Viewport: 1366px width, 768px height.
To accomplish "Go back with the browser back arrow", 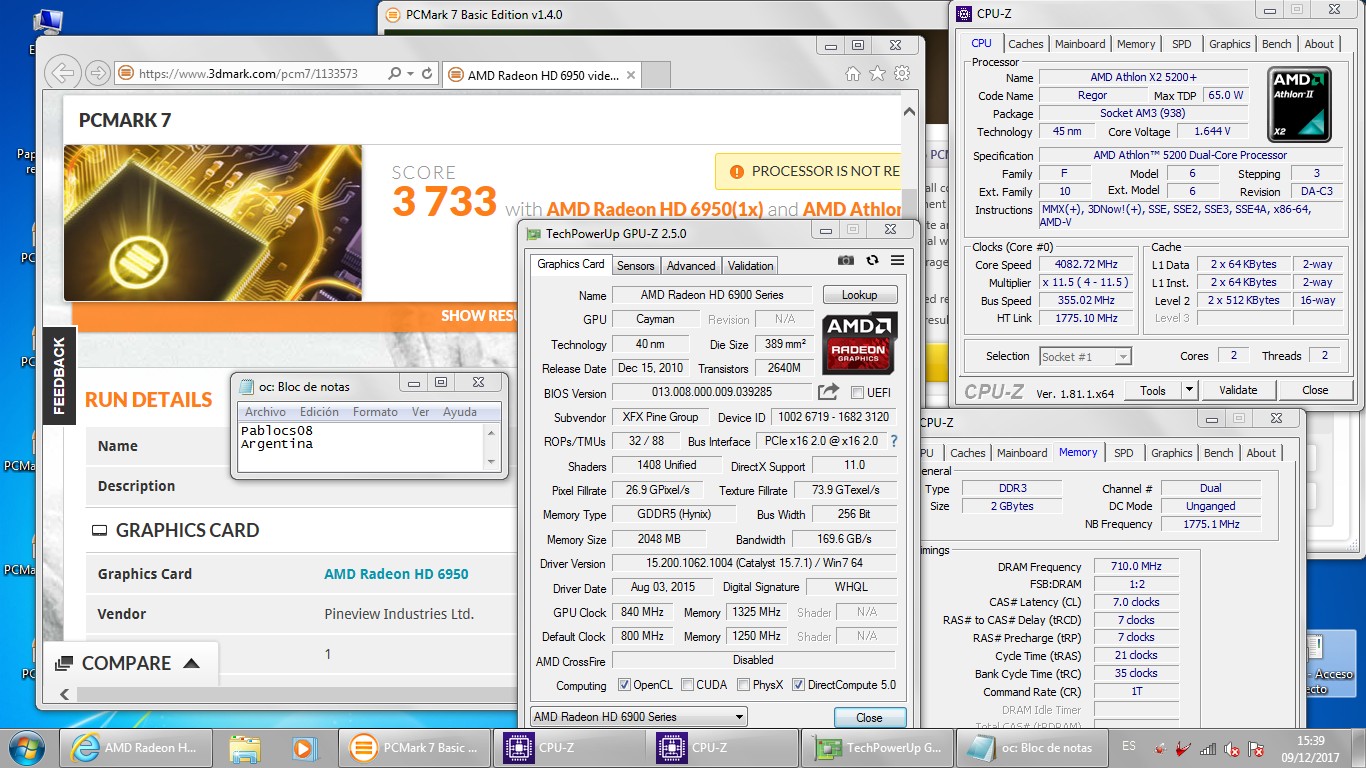I will [x=62, y=73].
